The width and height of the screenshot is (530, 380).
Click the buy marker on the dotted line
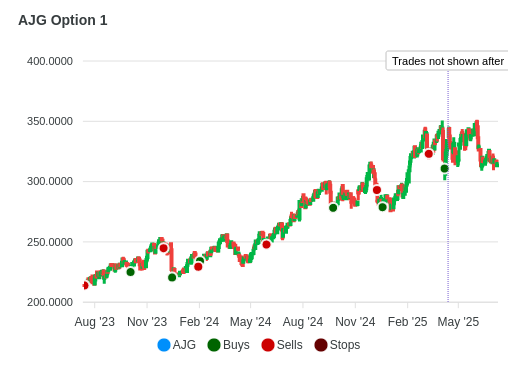[444, 168]
